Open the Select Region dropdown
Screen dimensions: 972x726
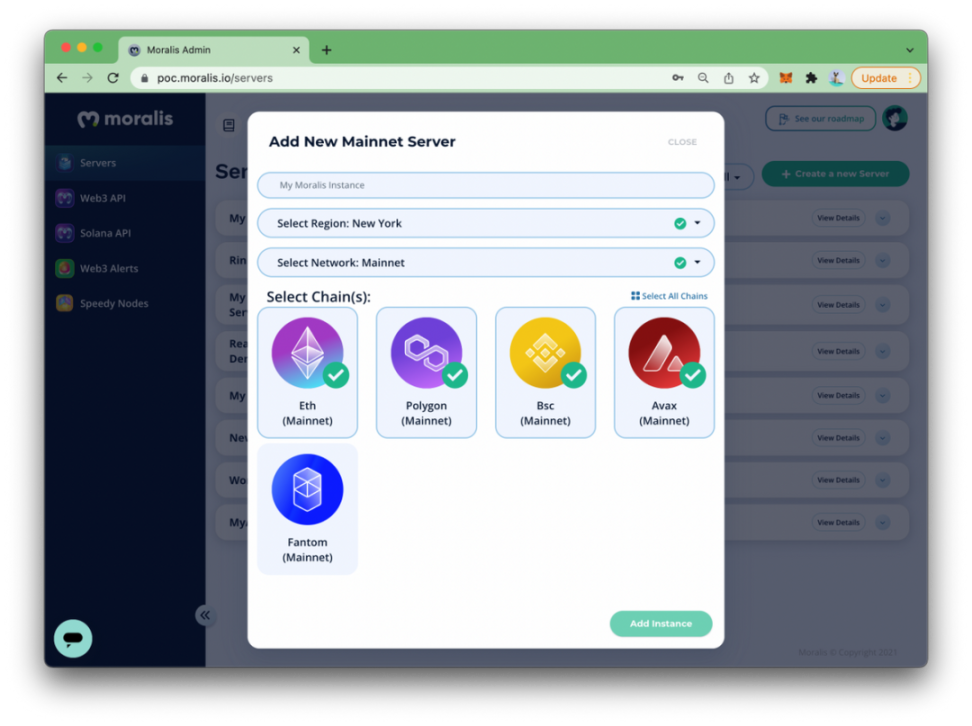click(x=486, y=223)
